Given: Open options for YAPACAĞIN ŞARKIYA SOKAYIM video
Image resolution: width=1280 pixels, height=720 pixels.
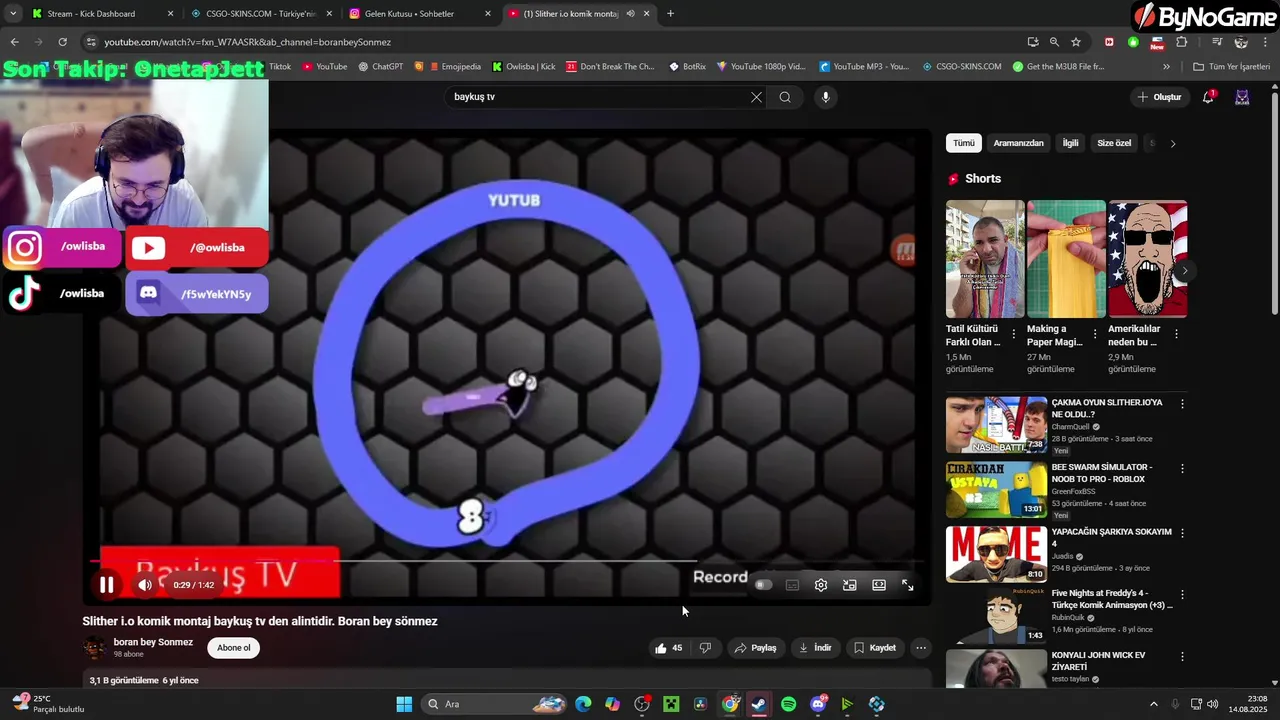Looking at the screenshot, I should [x=1182, y=533].
